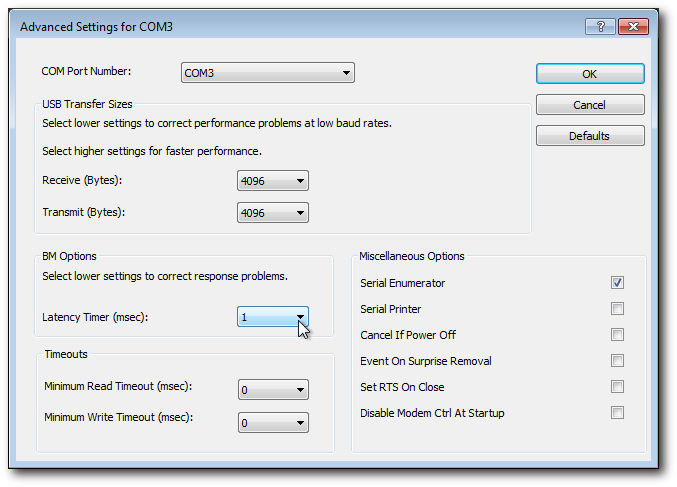677x487 pixels.
Task: Tick the Set RTS On Close checkbox
Action: 618,387
